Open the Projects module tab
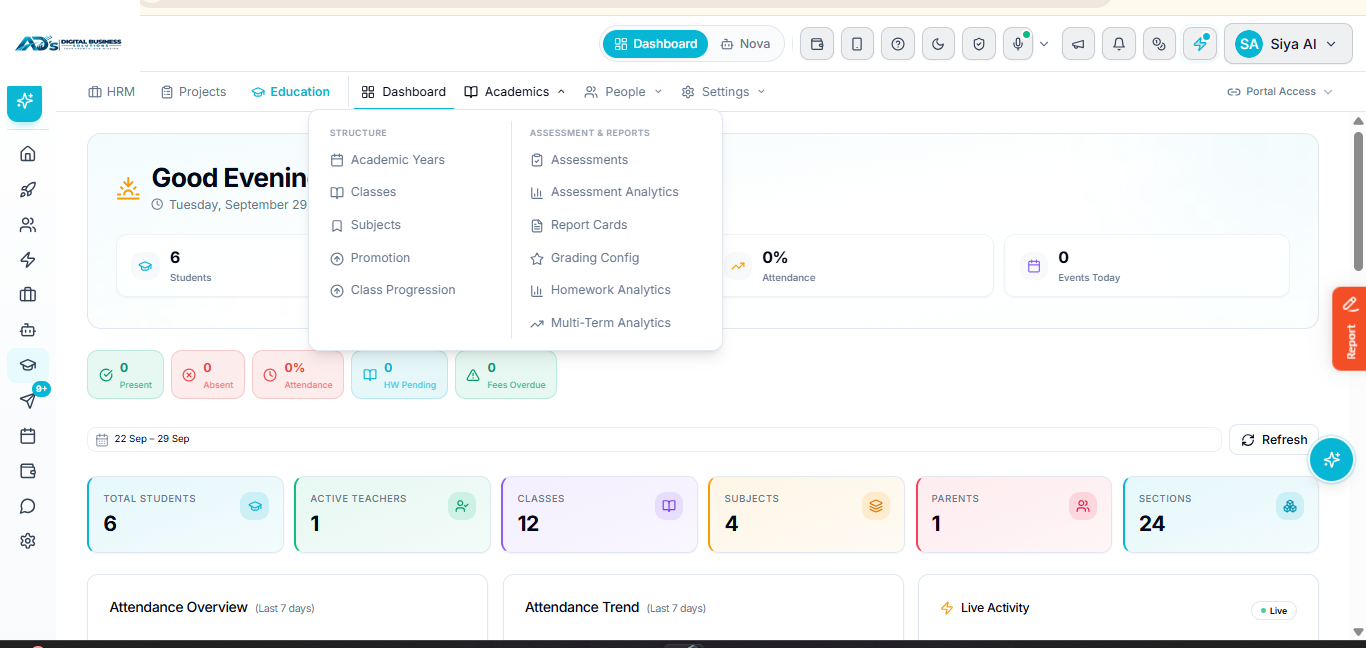The width and height of the screenshot is (1366, 648). 193,92
